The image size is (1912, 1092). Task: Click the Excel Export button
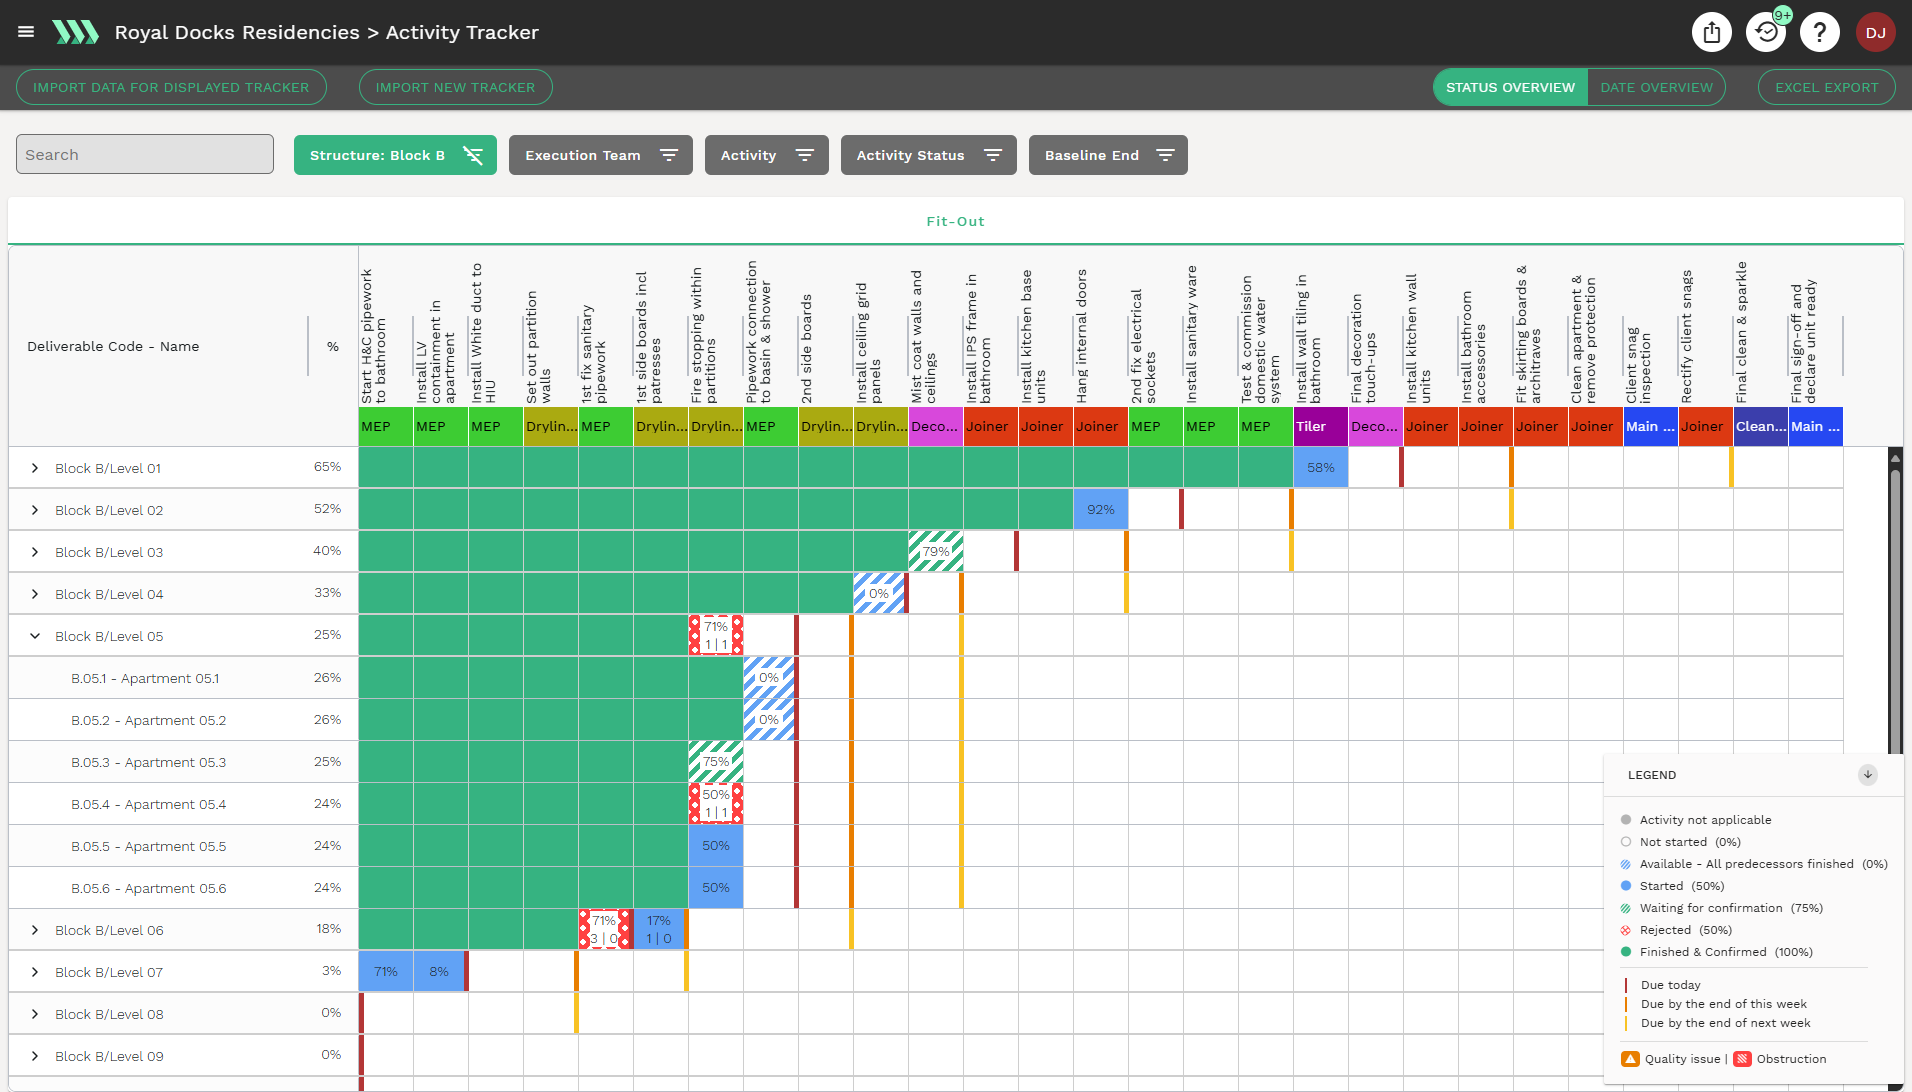1826,87
